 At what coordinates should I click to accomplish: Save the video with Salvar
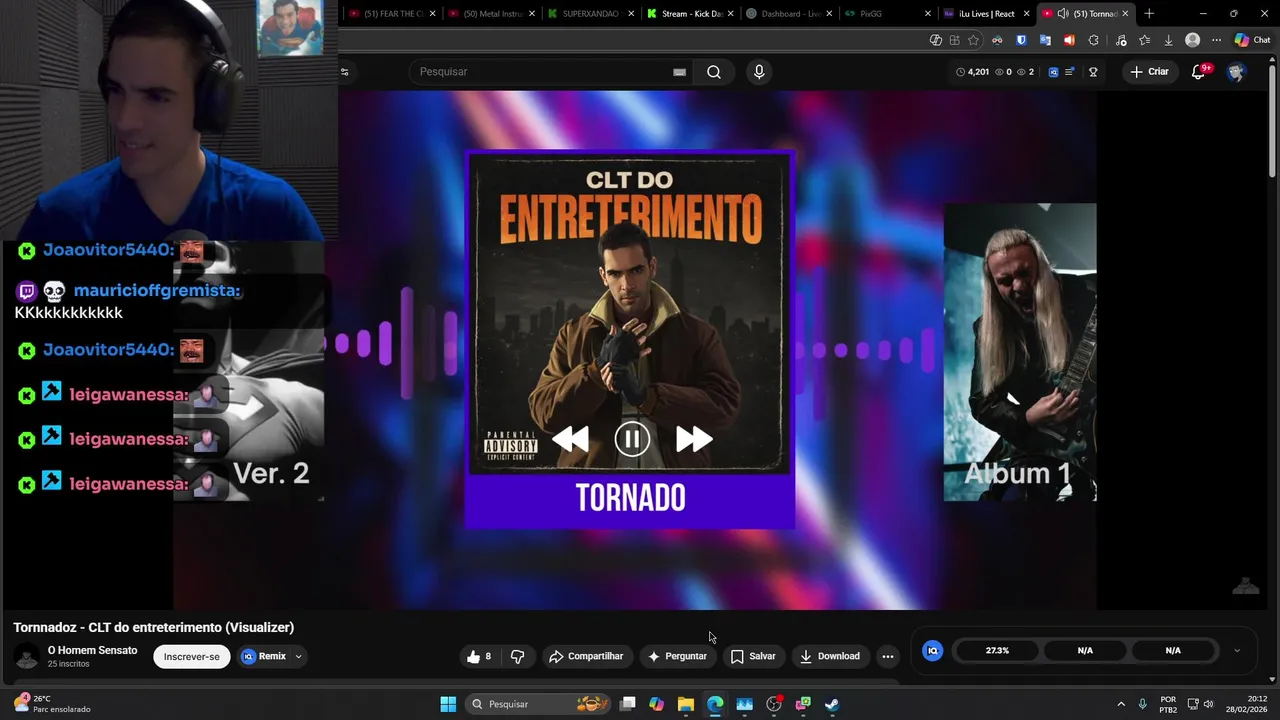pos(753,656)
